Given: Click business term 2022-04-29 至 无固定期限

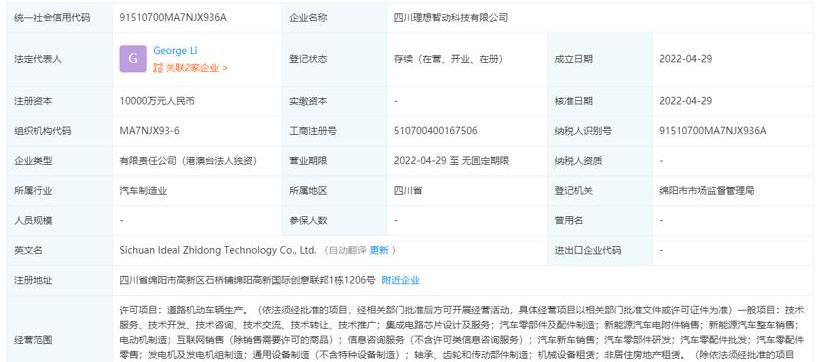Looking at the screenshot, I should 451,161.
